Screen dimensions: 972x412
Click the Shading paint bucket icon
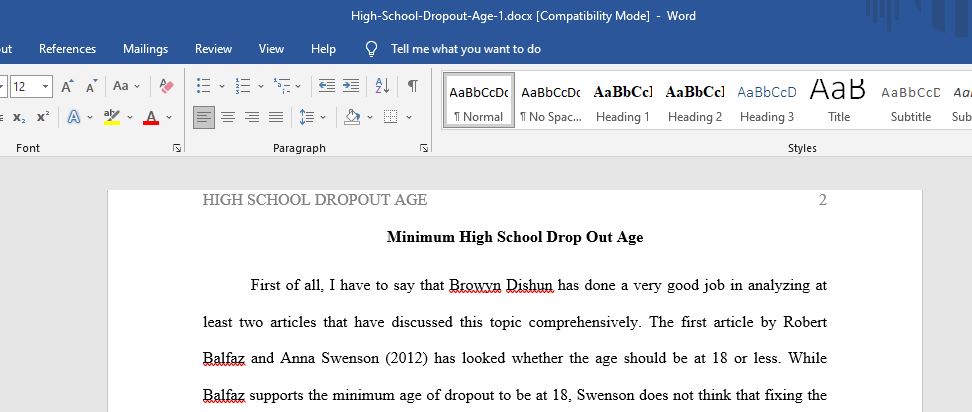352,117
